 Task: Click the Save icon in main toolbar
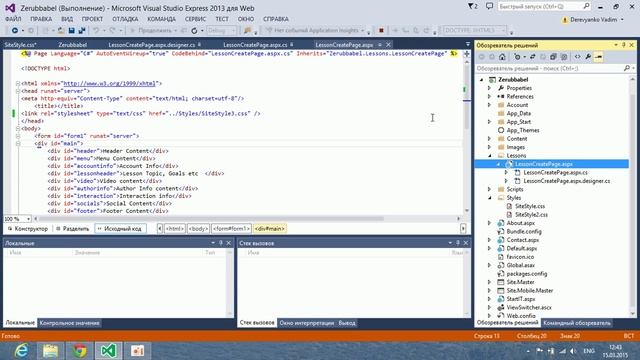pyautogui.click(x=71, y=30)
